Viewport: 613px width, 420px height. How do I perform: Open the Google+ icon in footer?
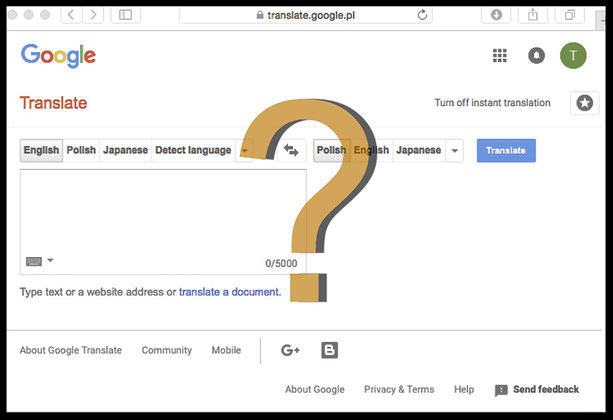[x=290, y=350]
